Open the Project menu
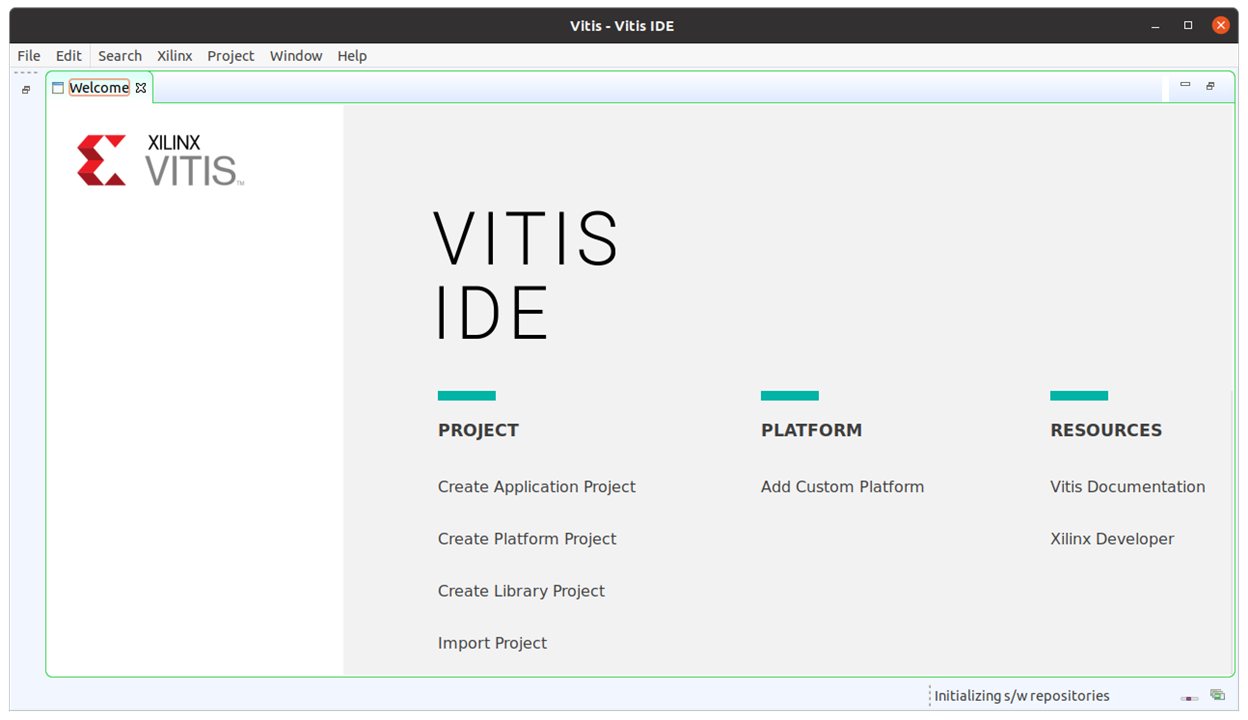Screen dimensions: 1248x720 point(231,56)
